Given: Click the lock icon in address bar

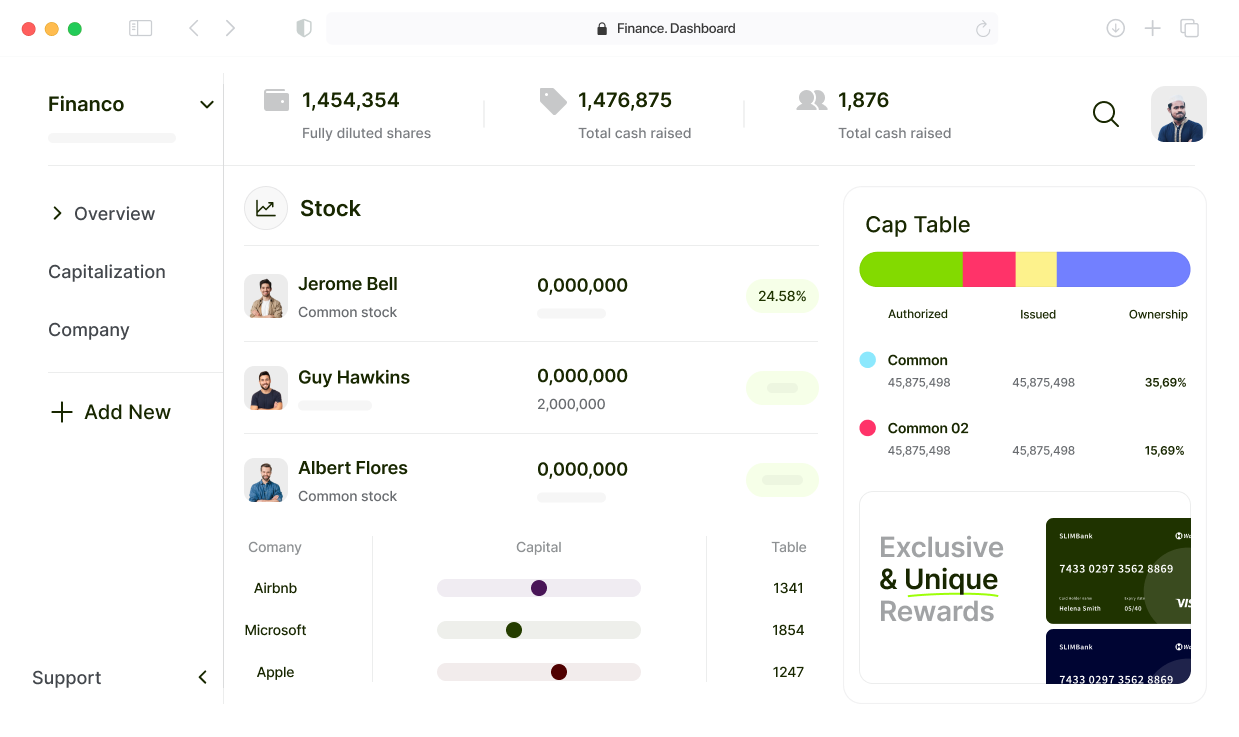Looking at the screenshot, I should tap(601, 29).
